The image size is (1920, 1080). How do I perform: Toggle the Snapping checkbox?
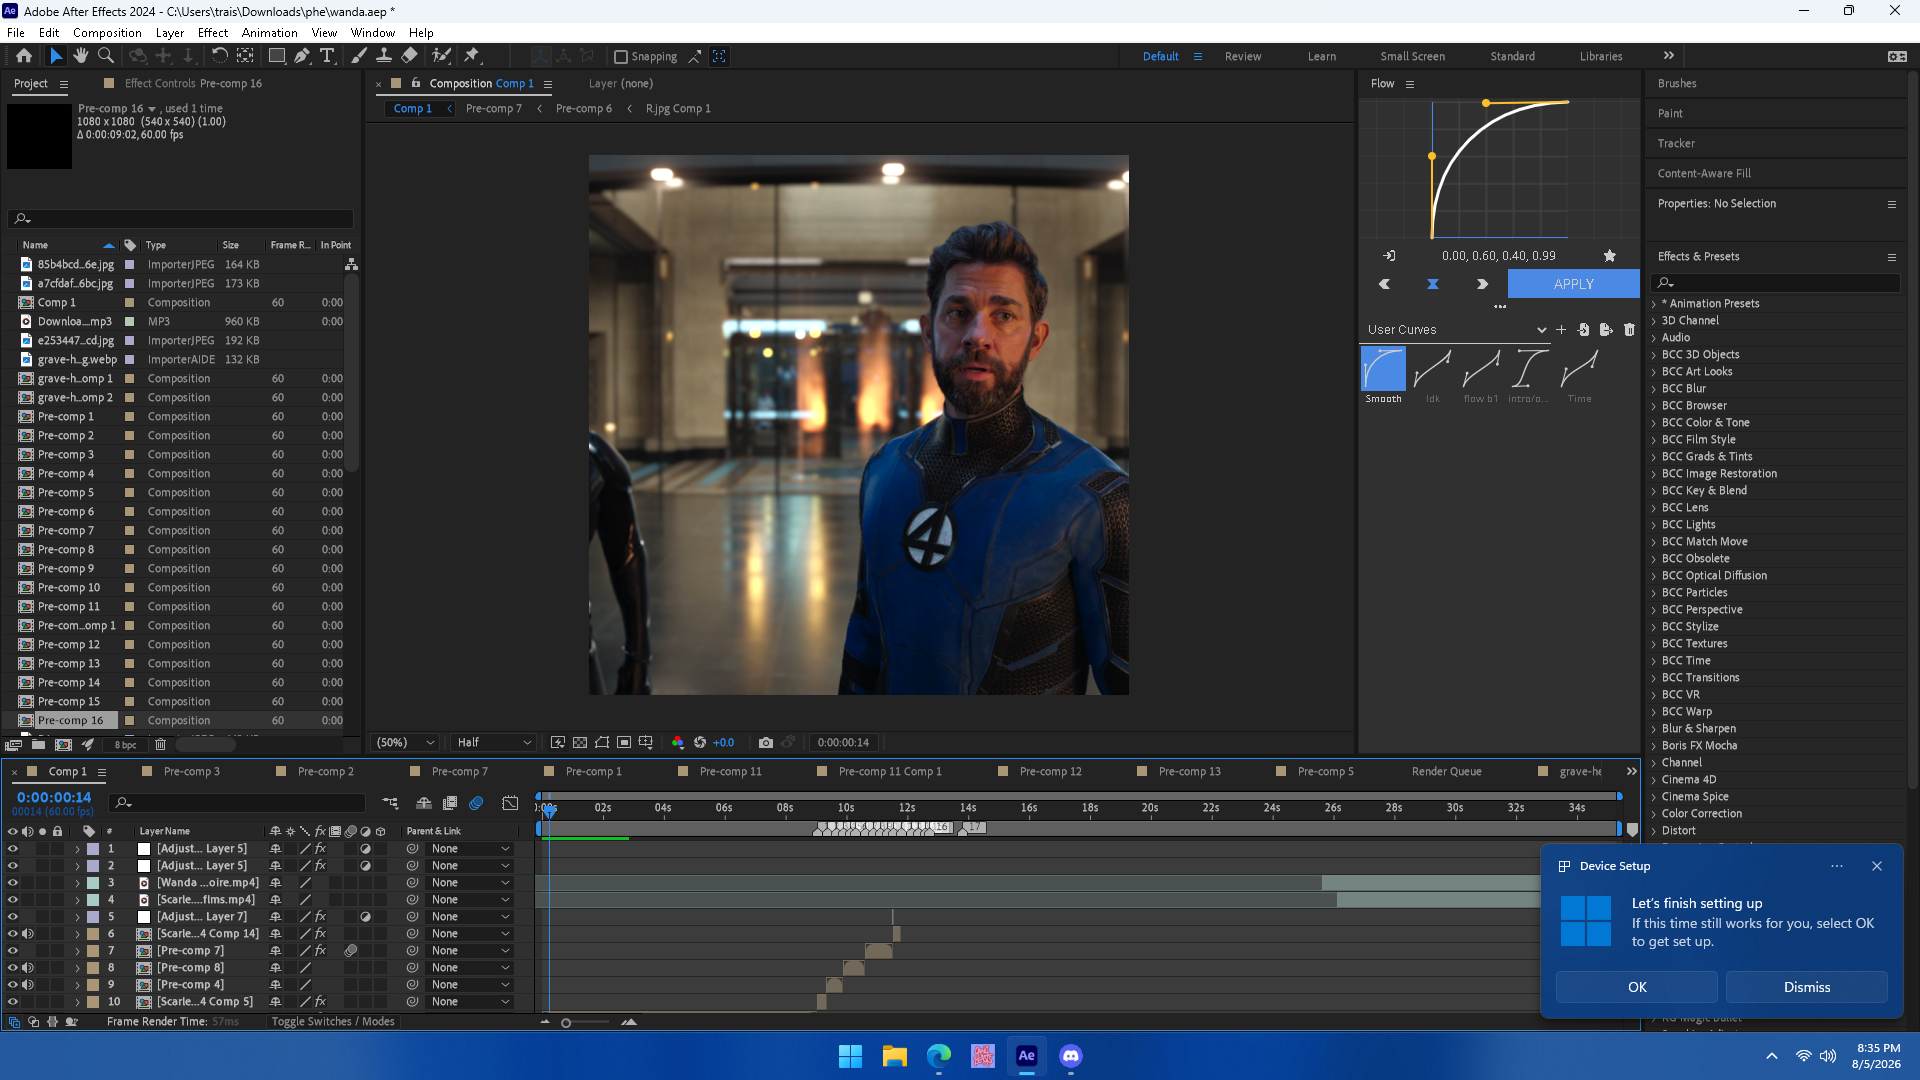click(x=621, y=57)
